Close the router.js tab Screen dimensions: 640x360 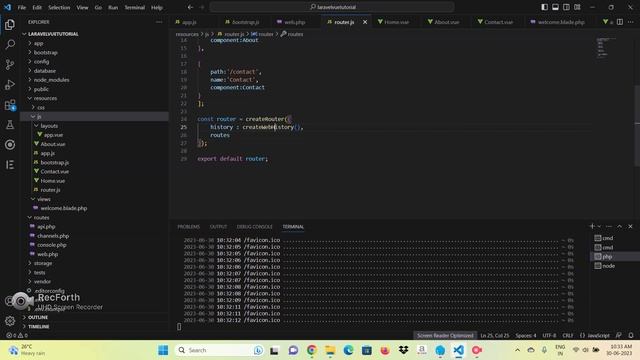pyautogui.click(x=365, y=22)
